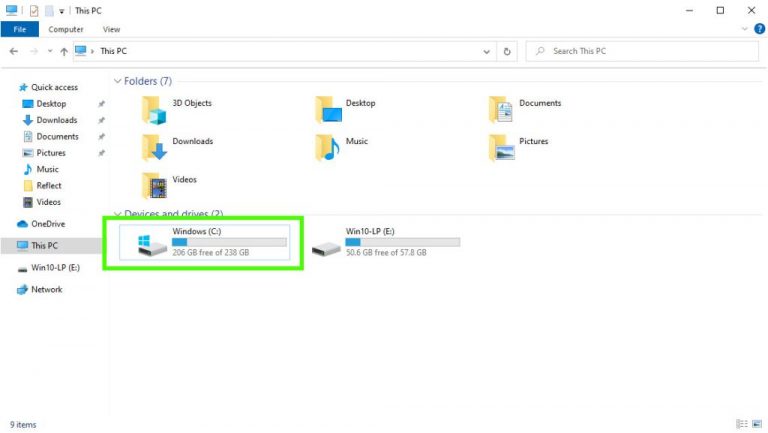
Task: Click the Music folder icon
Action: click(x=328, y=147)
